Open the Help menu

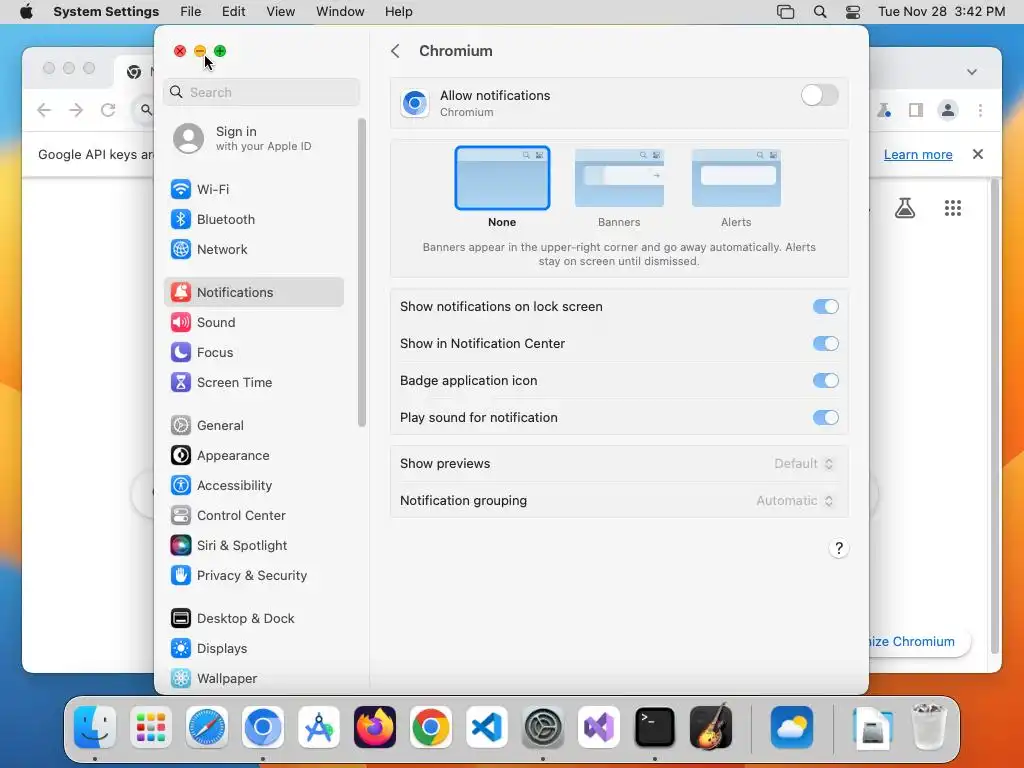[x=398, y=12]
